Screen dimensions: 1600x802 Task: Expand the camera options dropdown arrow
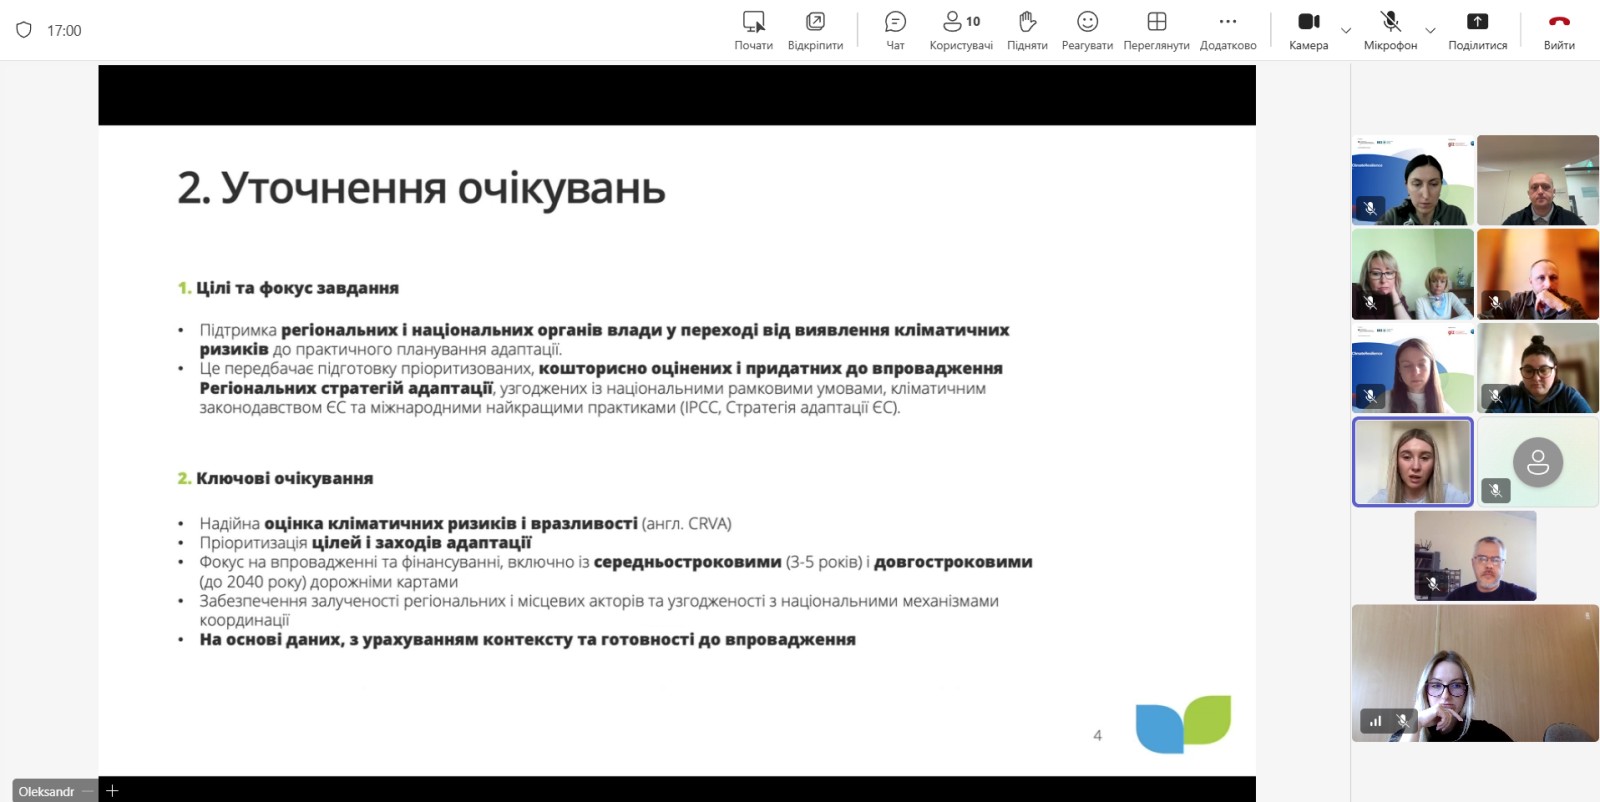[1346, 31]
